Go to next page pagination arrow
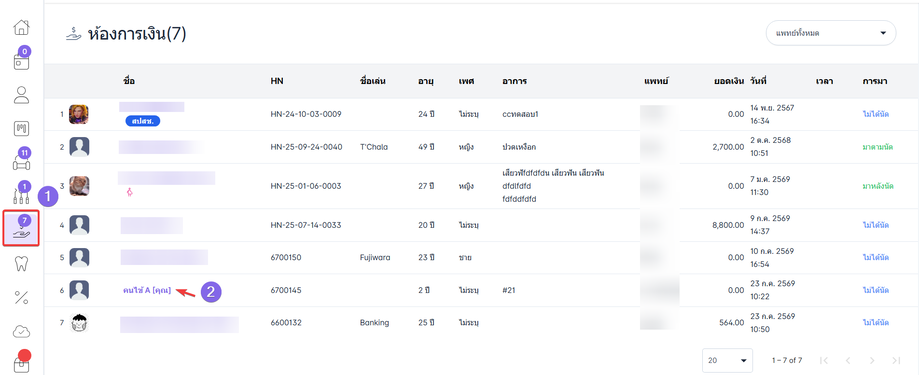The width and height of the screenshot is (919, 375). point(872,360)
